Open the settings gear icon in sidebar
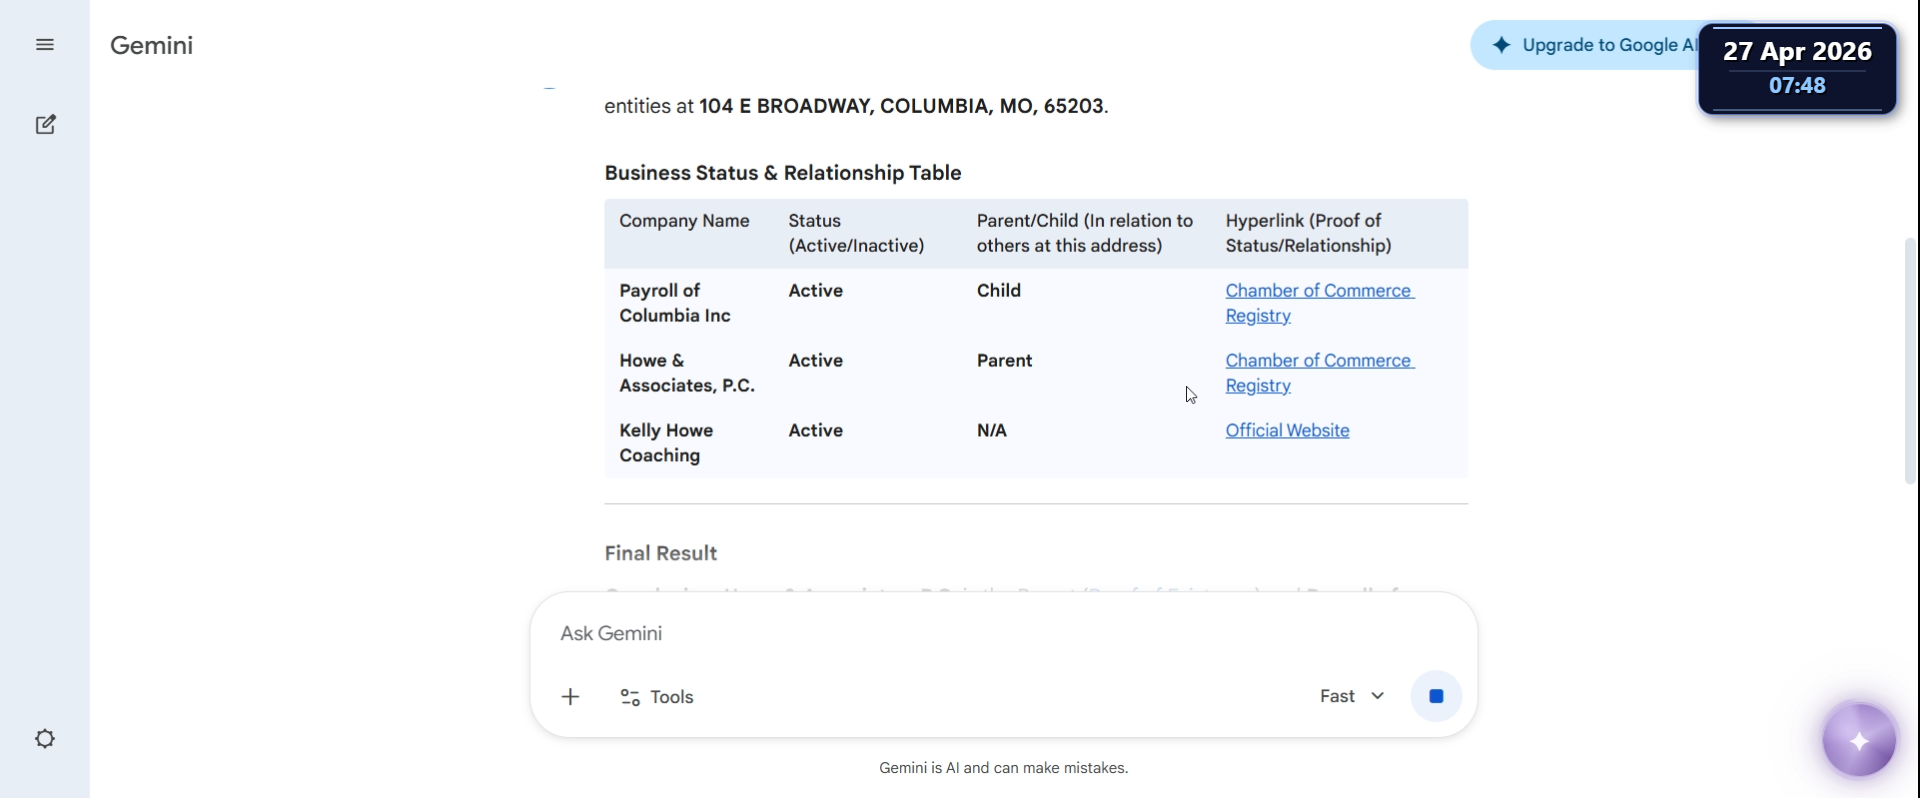 pos(45,739)
